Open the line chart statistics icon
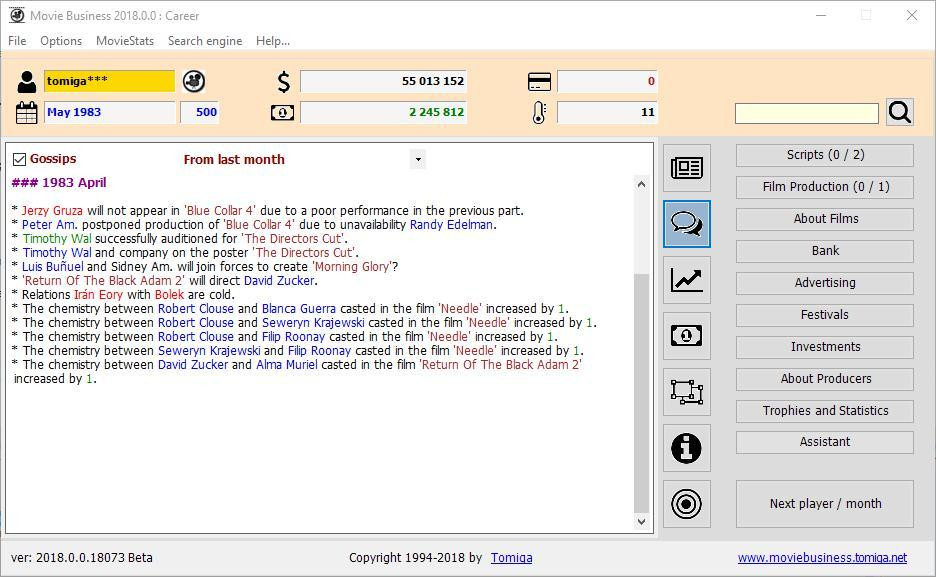 click(686, 280)
